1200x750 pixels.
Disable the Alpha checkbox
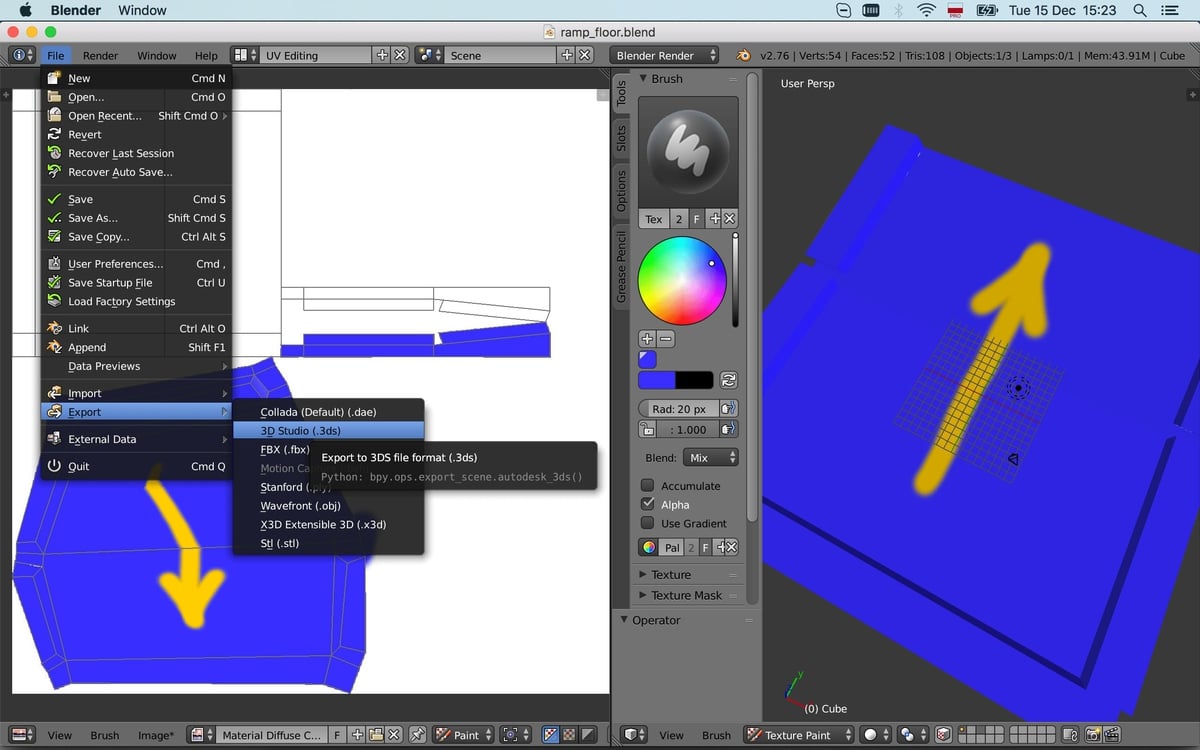(648, 504)
